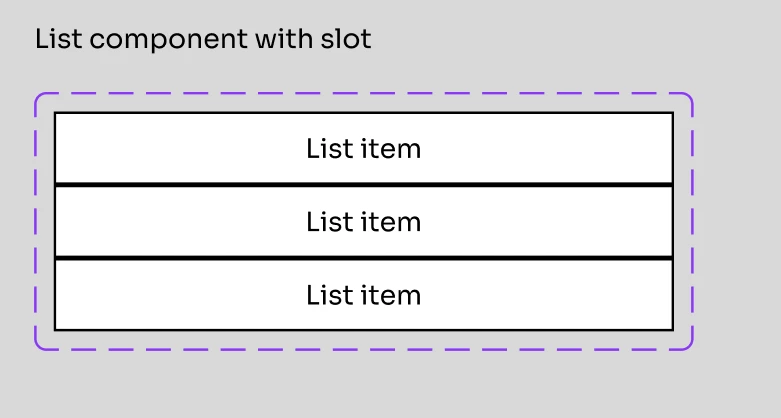Image resolution: width=781 pixels, height=418 pixels.
Task: Select the divider between second and third items
Action: click(364, 258)
